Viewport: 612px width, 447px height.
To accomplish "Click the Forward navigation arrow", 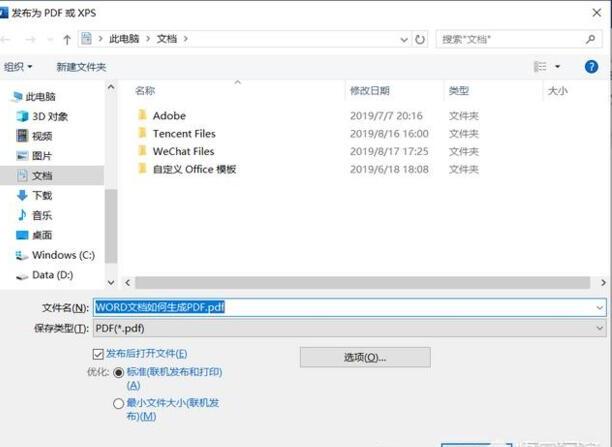I will point(30,39).
